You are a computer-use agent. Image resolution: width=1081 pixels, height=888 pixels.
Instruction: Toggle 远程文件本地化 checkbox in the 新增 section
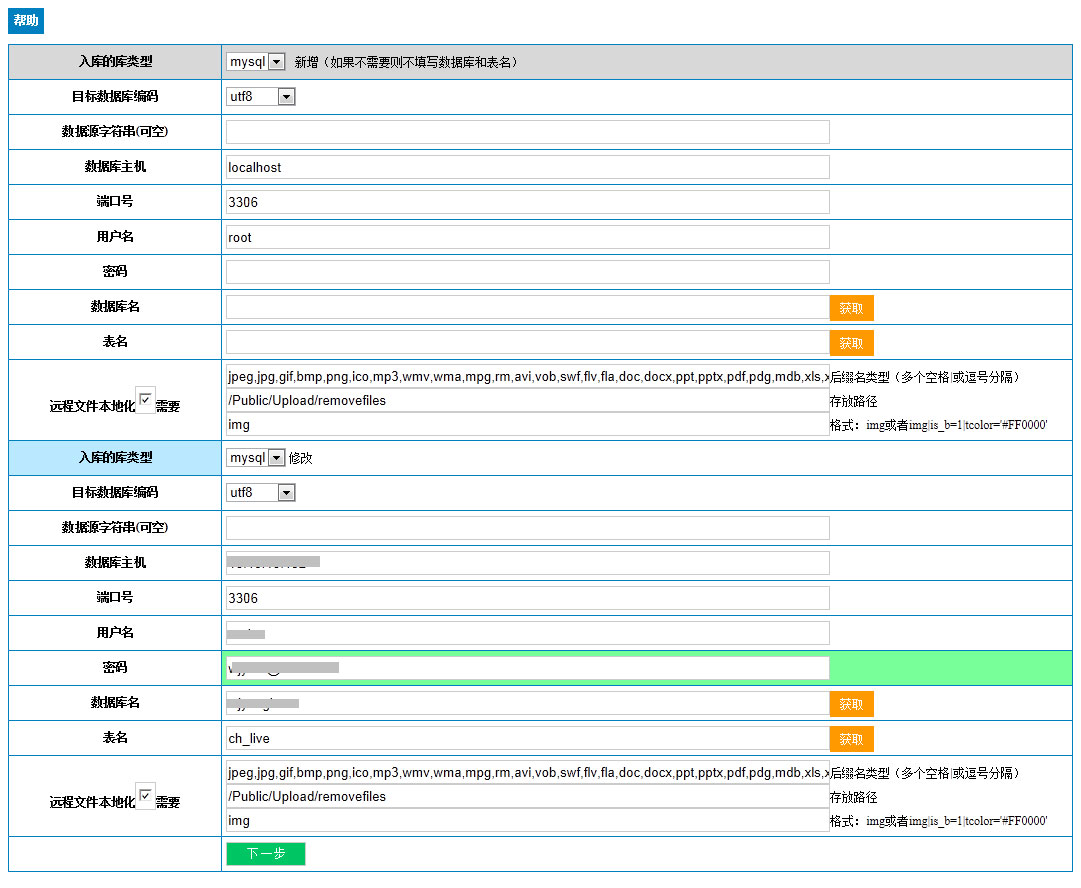[145, 401]
